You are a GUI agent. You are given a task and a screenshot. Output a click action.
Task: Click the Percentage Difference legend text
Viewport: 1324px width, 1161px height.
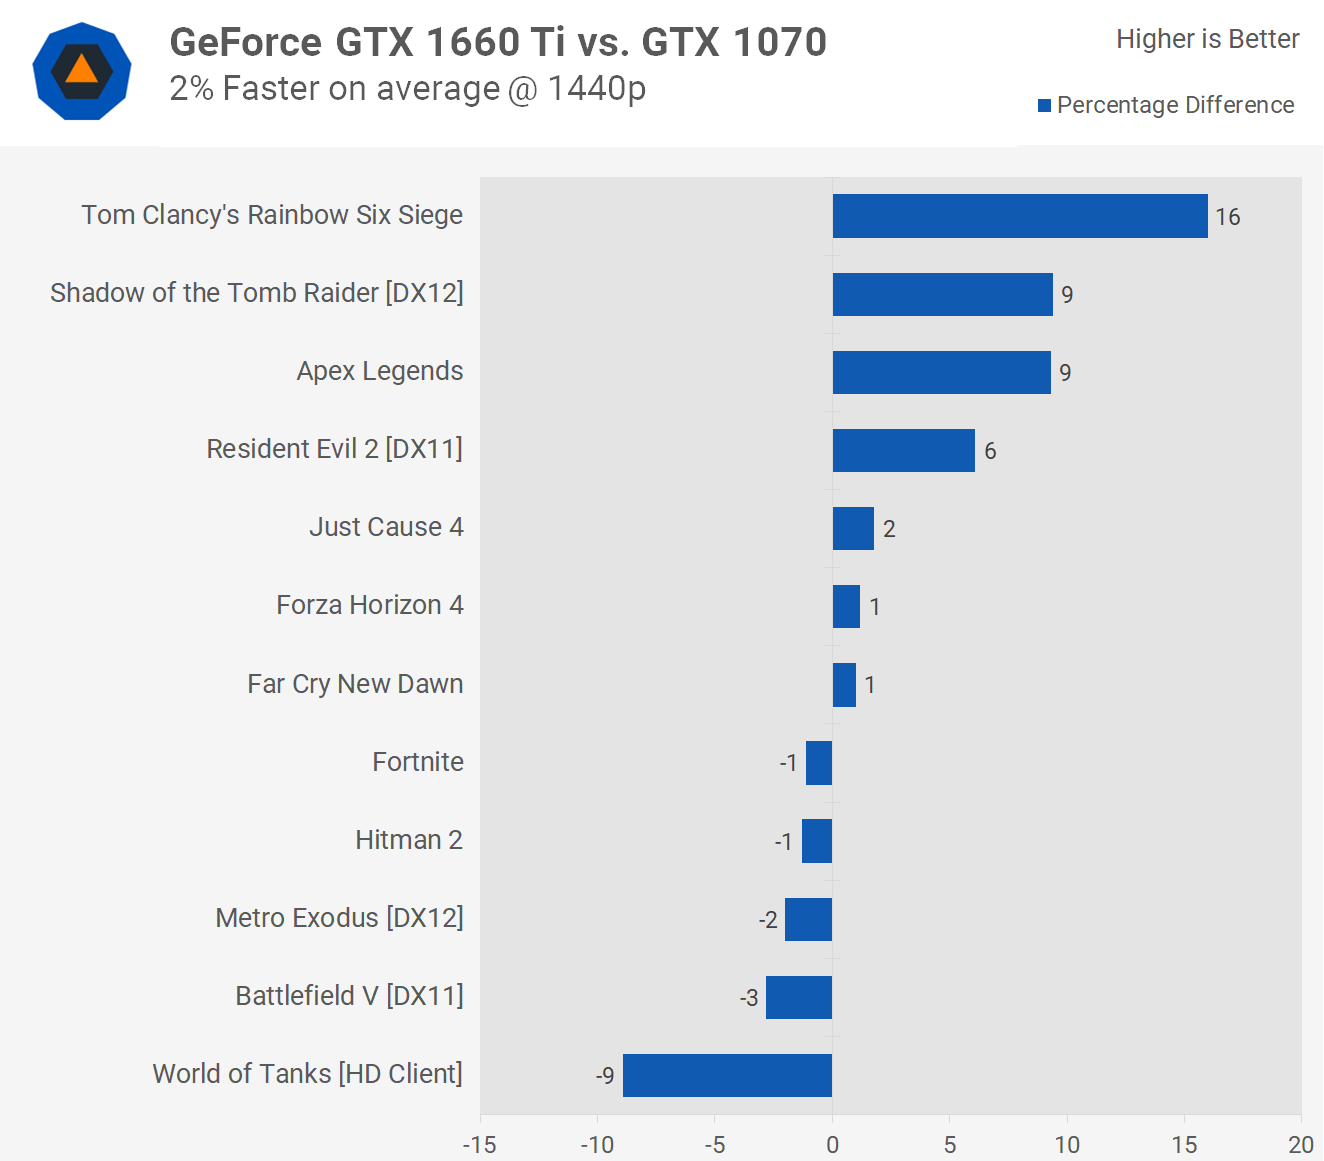click(x=1175, y=105)
